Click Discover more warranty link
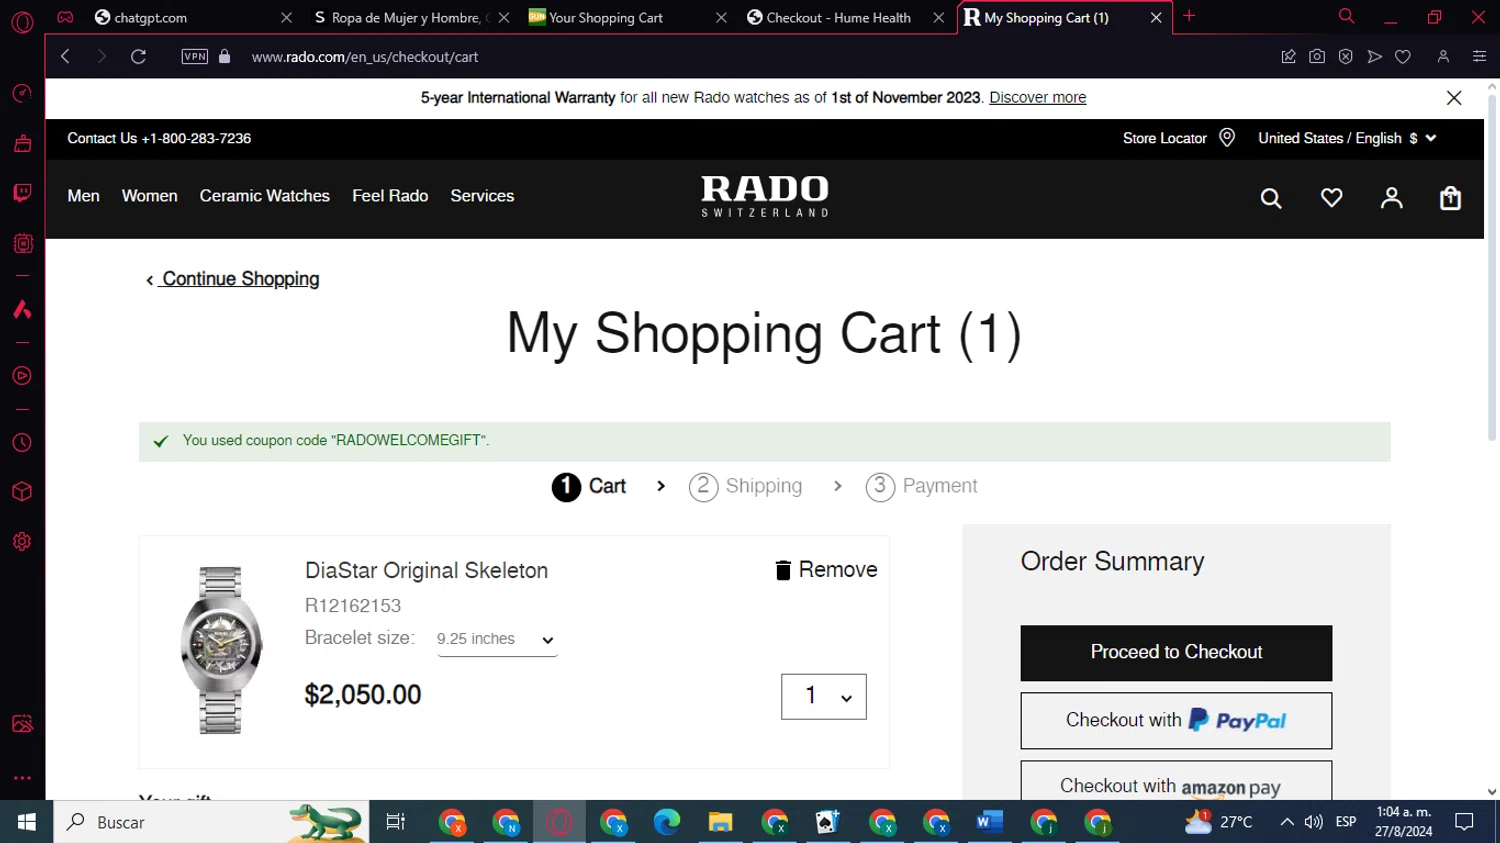The image size is (1500, 843). [x=1037, y=97]
